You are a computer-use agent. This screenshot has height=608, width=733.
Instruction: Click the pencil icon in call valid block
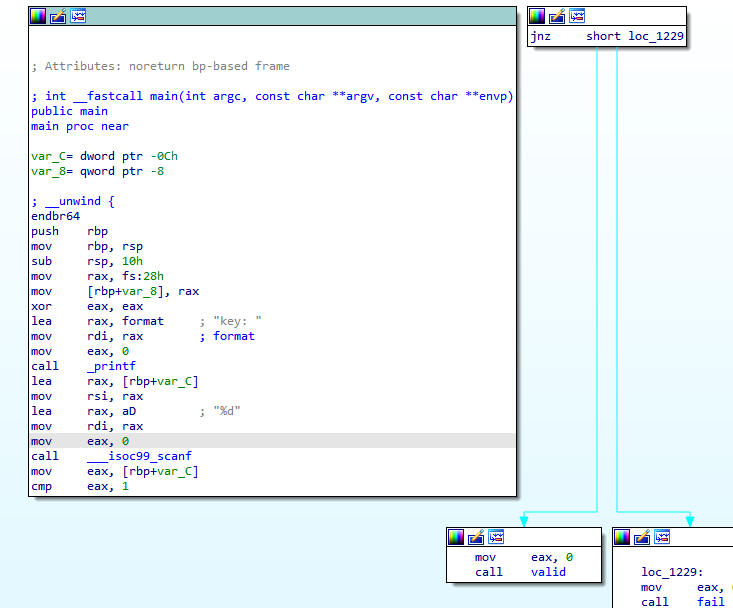(476, 537)
